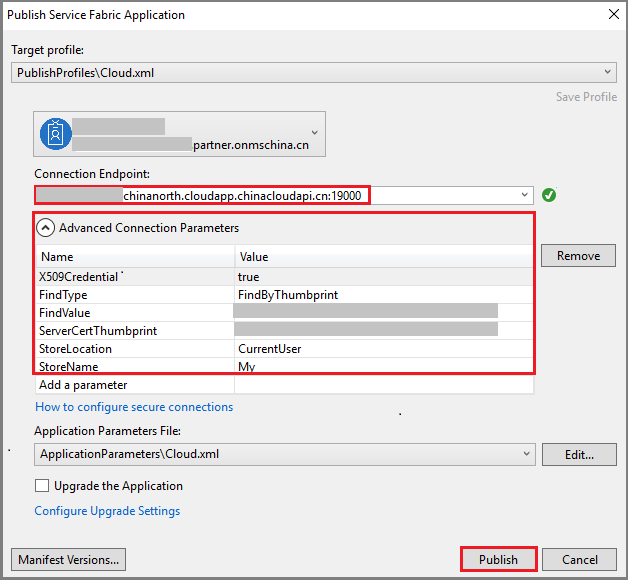This screenshot has width=628, height=580.
Task: Click Remove button beside parameters table
Action: coord(578,256)
